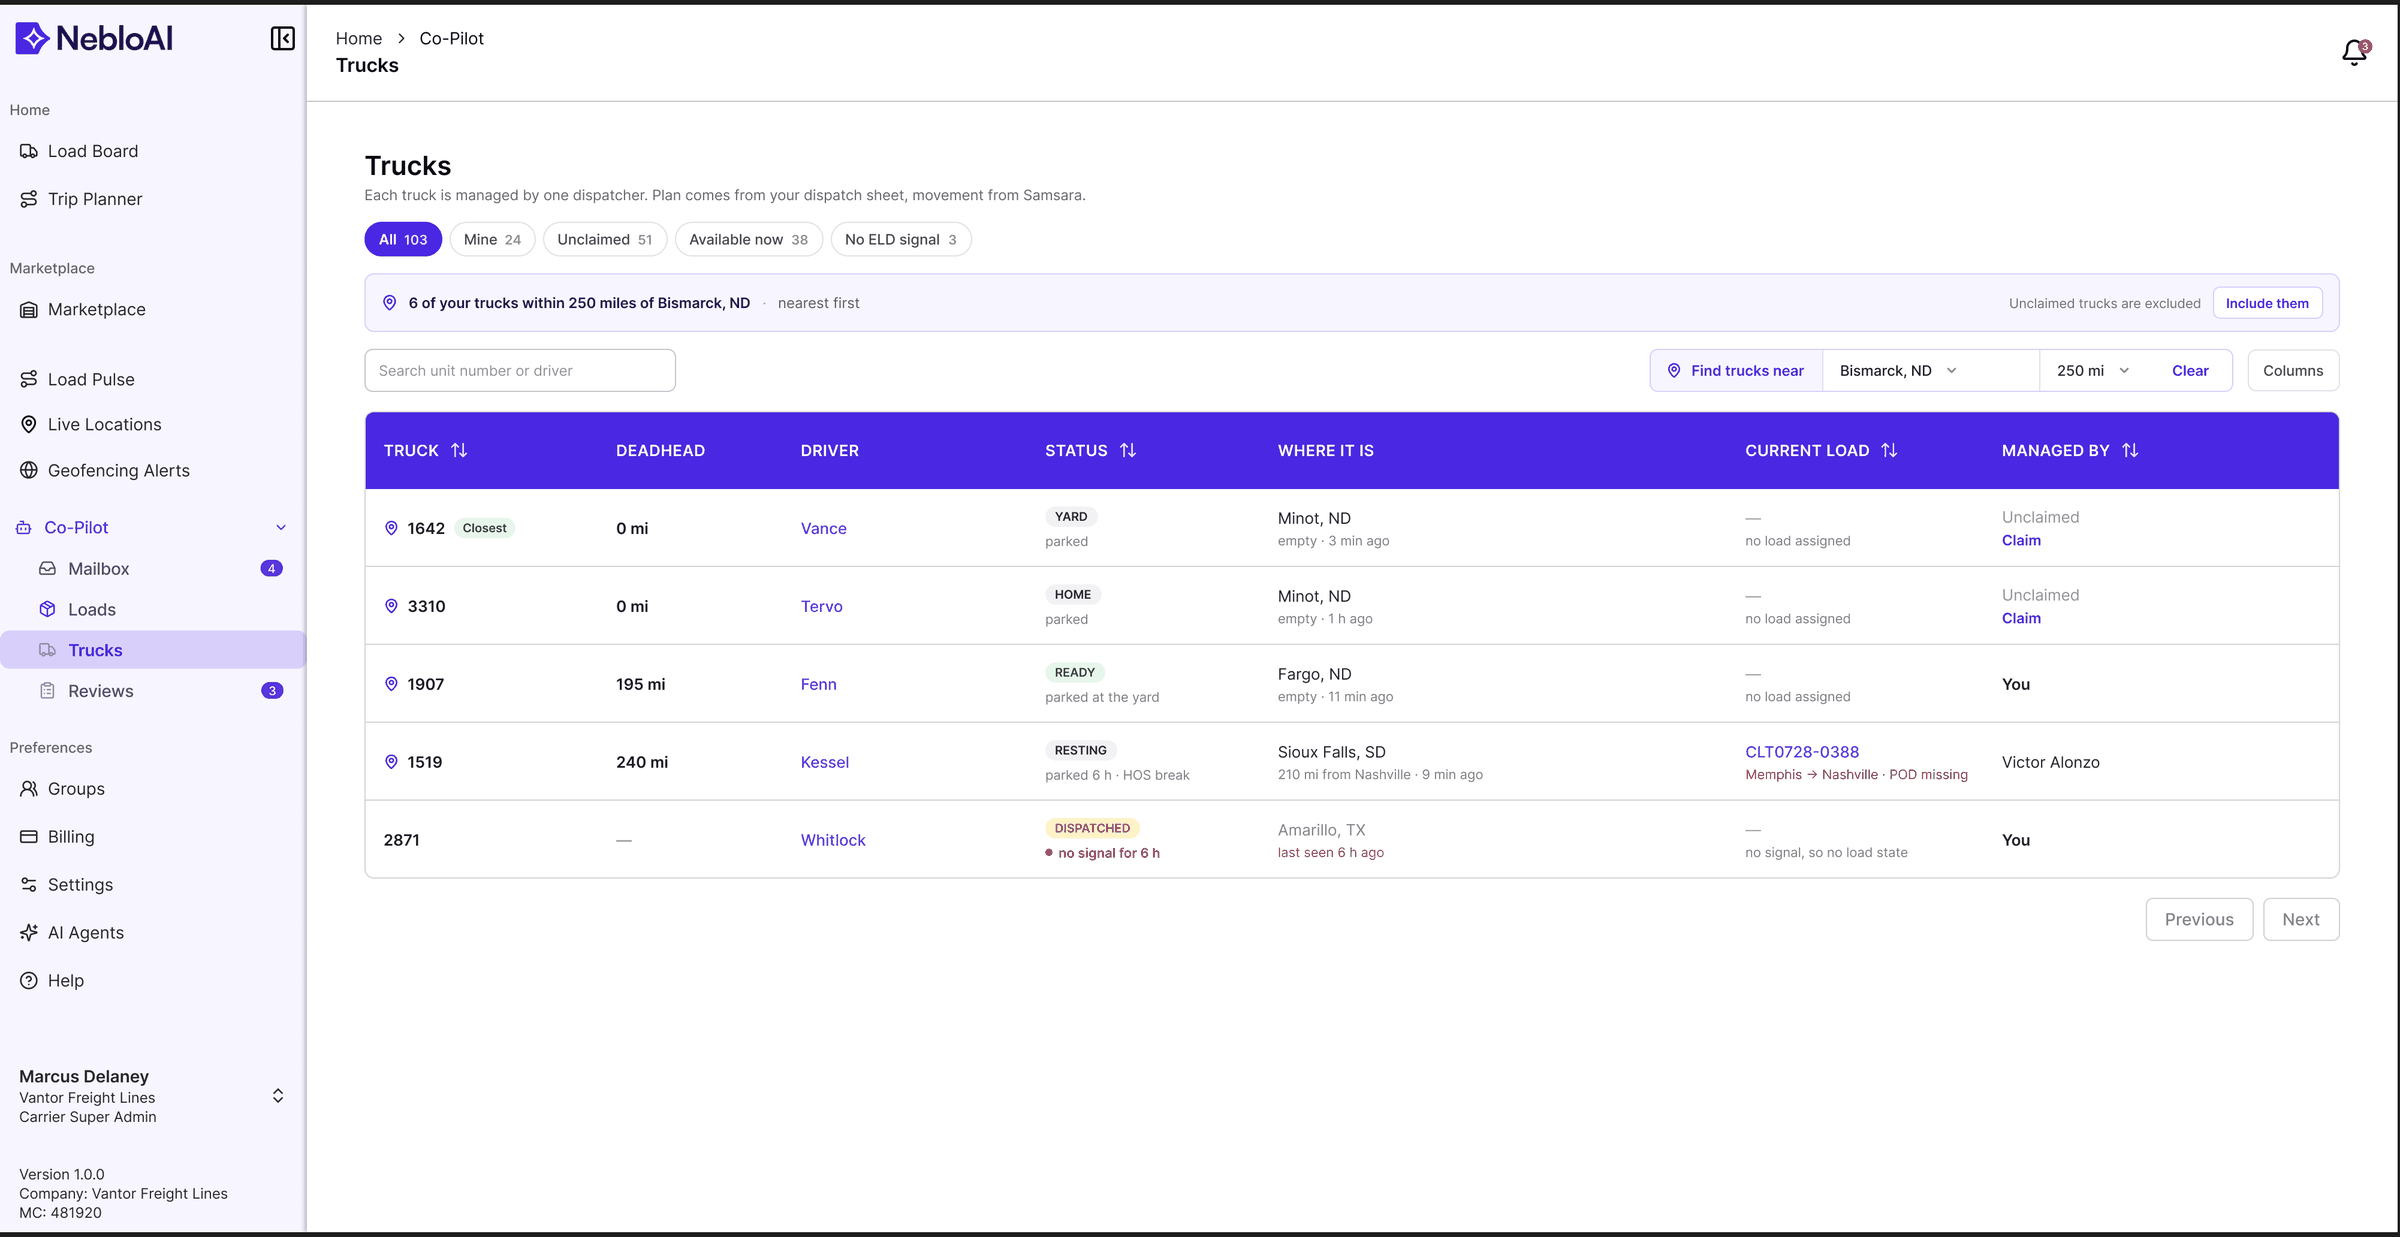Open the Bismarck, ND location dropdown

coord(1930,370)
